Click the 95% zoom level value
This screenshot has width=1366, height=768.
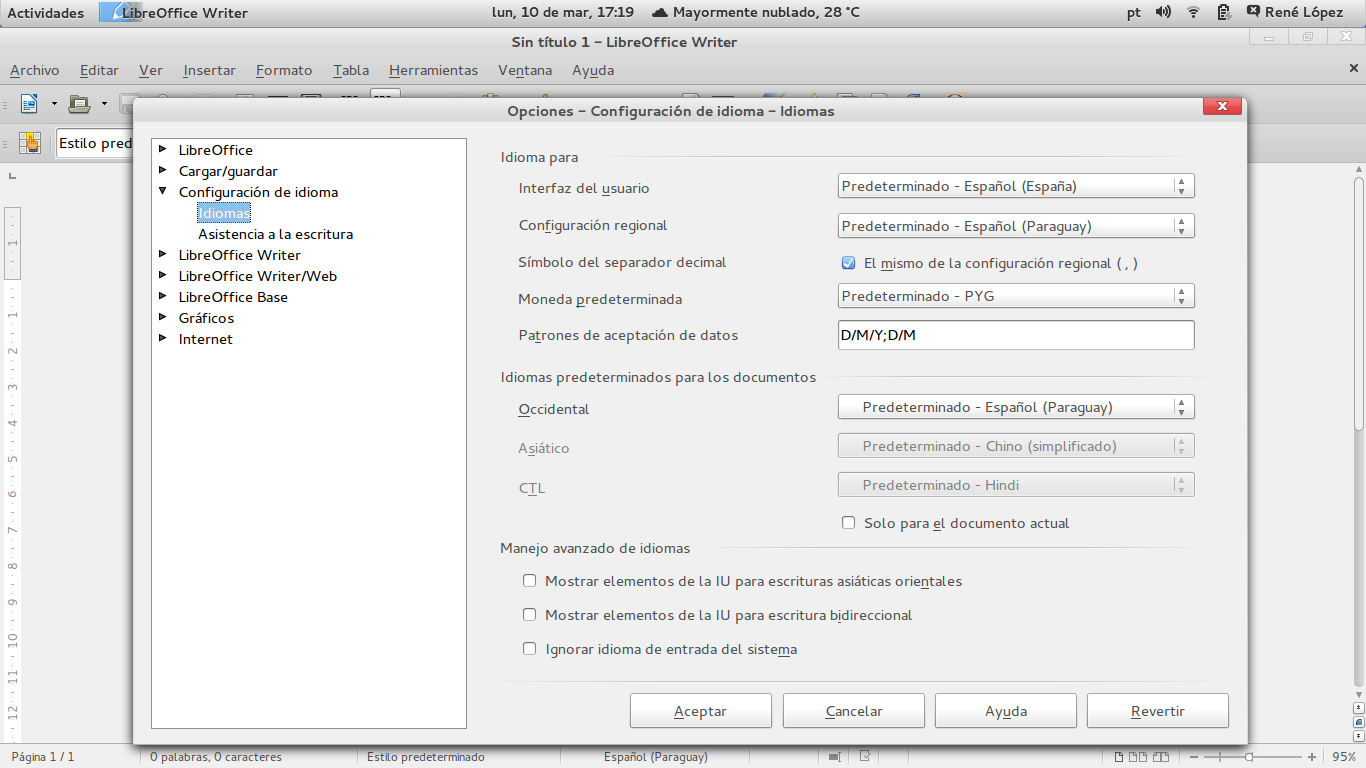tap(1344, 757)
